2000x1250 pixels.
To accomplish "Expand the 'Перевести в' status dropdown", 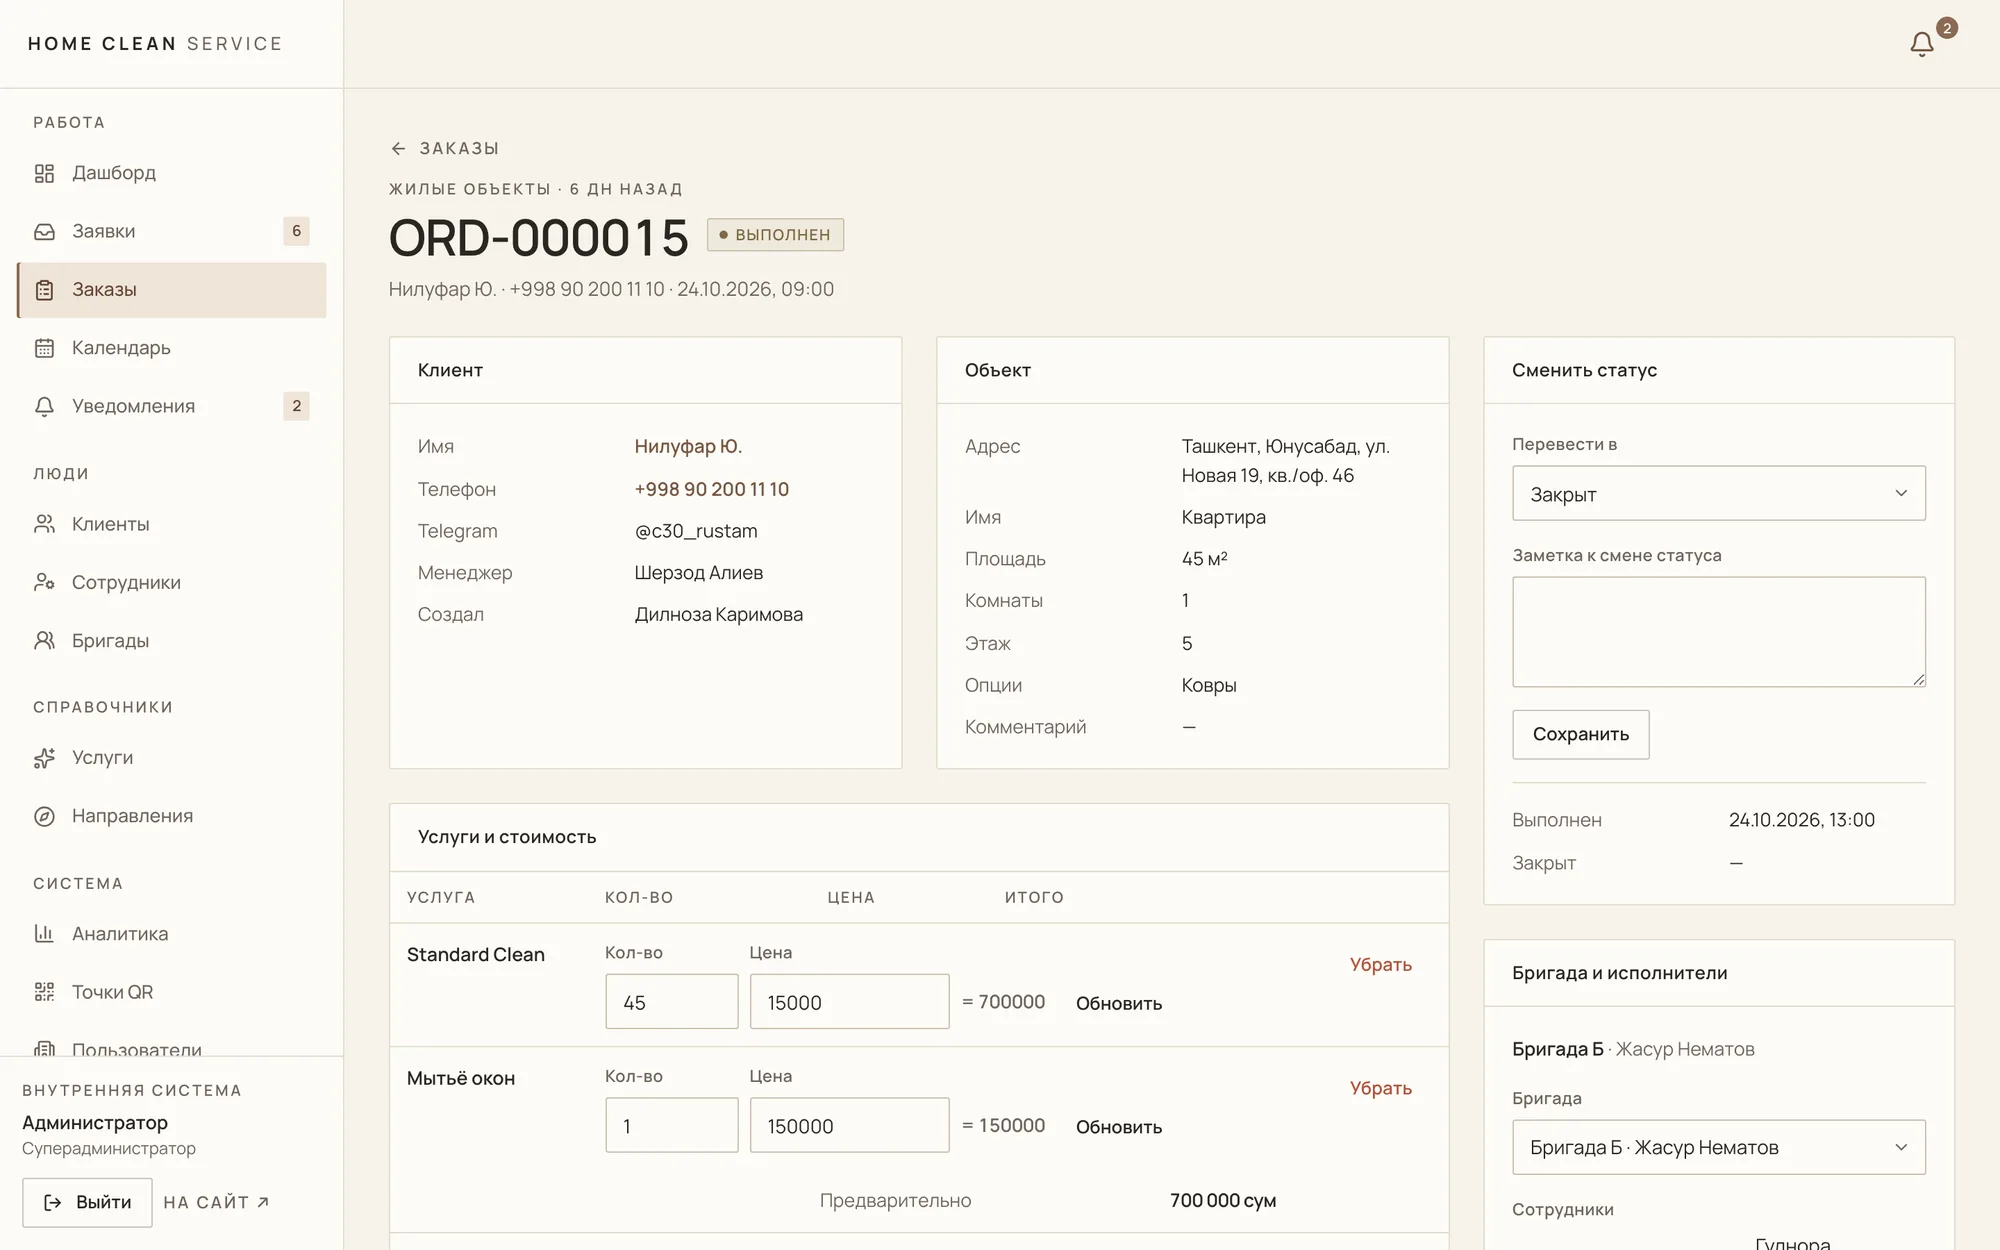I will click(1718, 493).
